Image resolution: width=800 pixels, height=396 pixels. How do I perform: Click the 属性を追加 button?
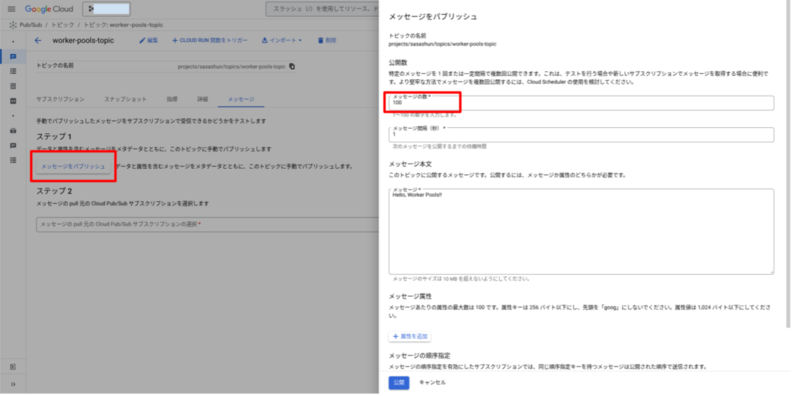point(410,337)
